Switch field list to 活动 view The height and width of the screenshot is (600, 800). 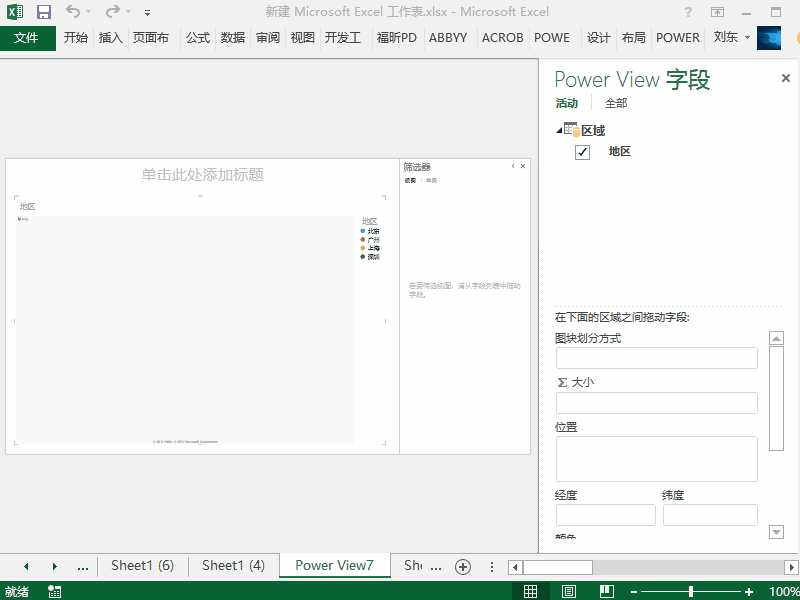point(566,103)
